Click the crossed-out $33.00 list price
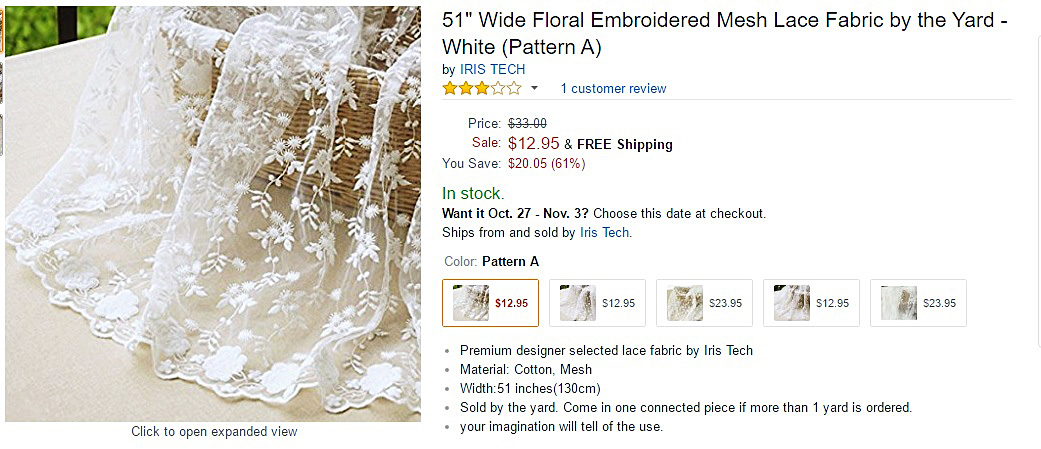This screenshot has width=1041, height=449. (x=527, y=123)
